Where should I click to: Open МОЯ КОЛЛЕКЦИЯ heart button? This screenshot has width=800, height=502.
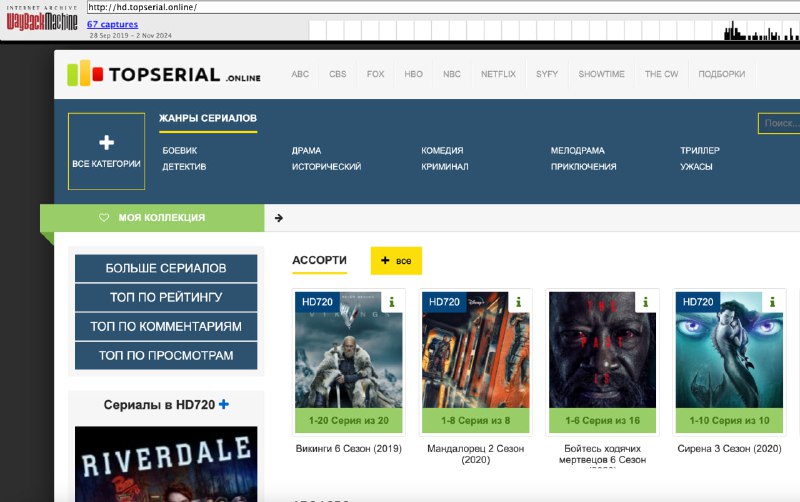click(152, 218)
